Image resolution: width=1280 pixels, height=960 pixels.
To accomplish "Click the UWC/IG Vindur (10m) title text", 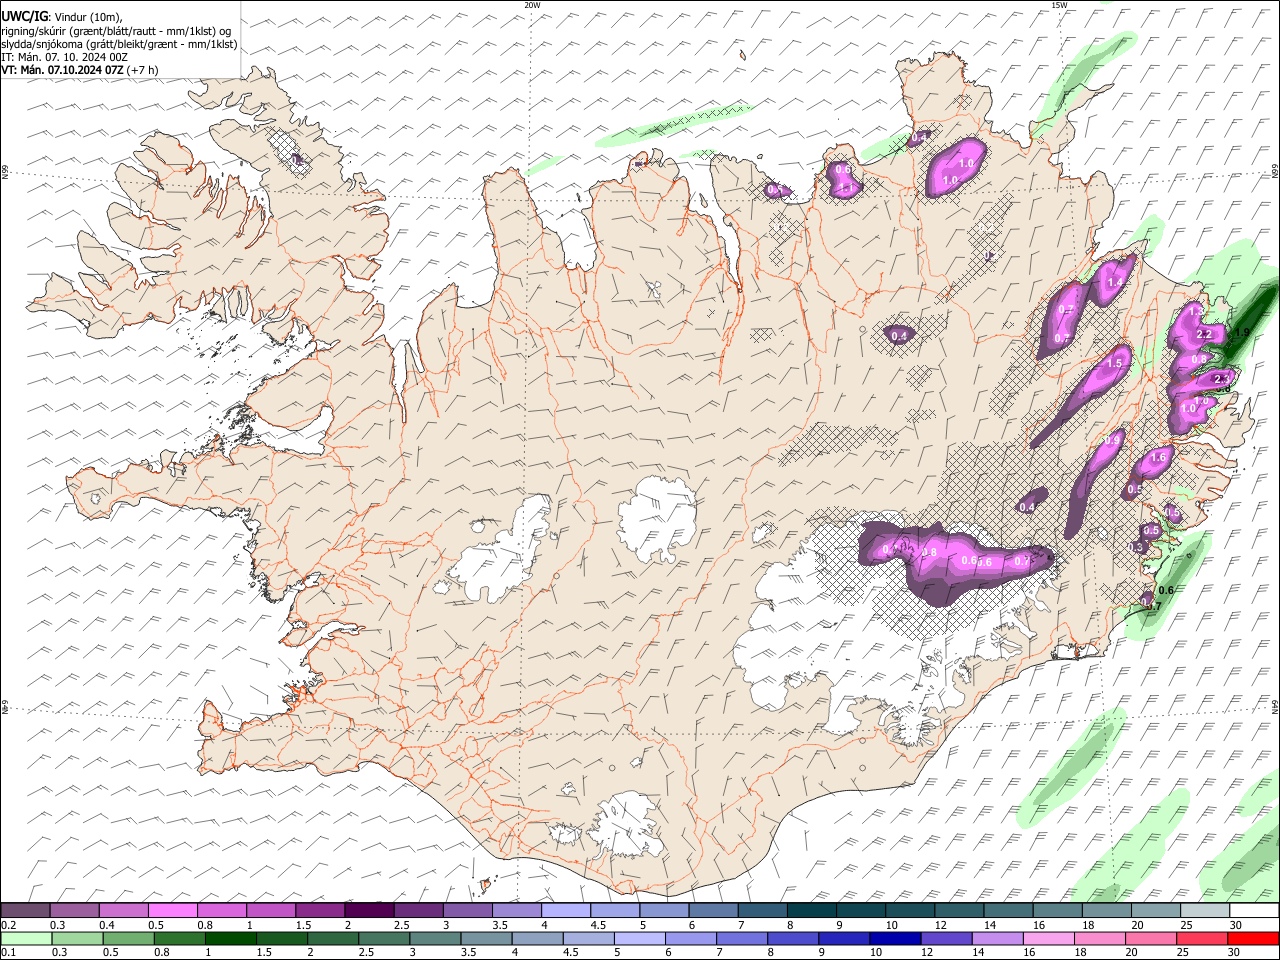I will point(62,17).
